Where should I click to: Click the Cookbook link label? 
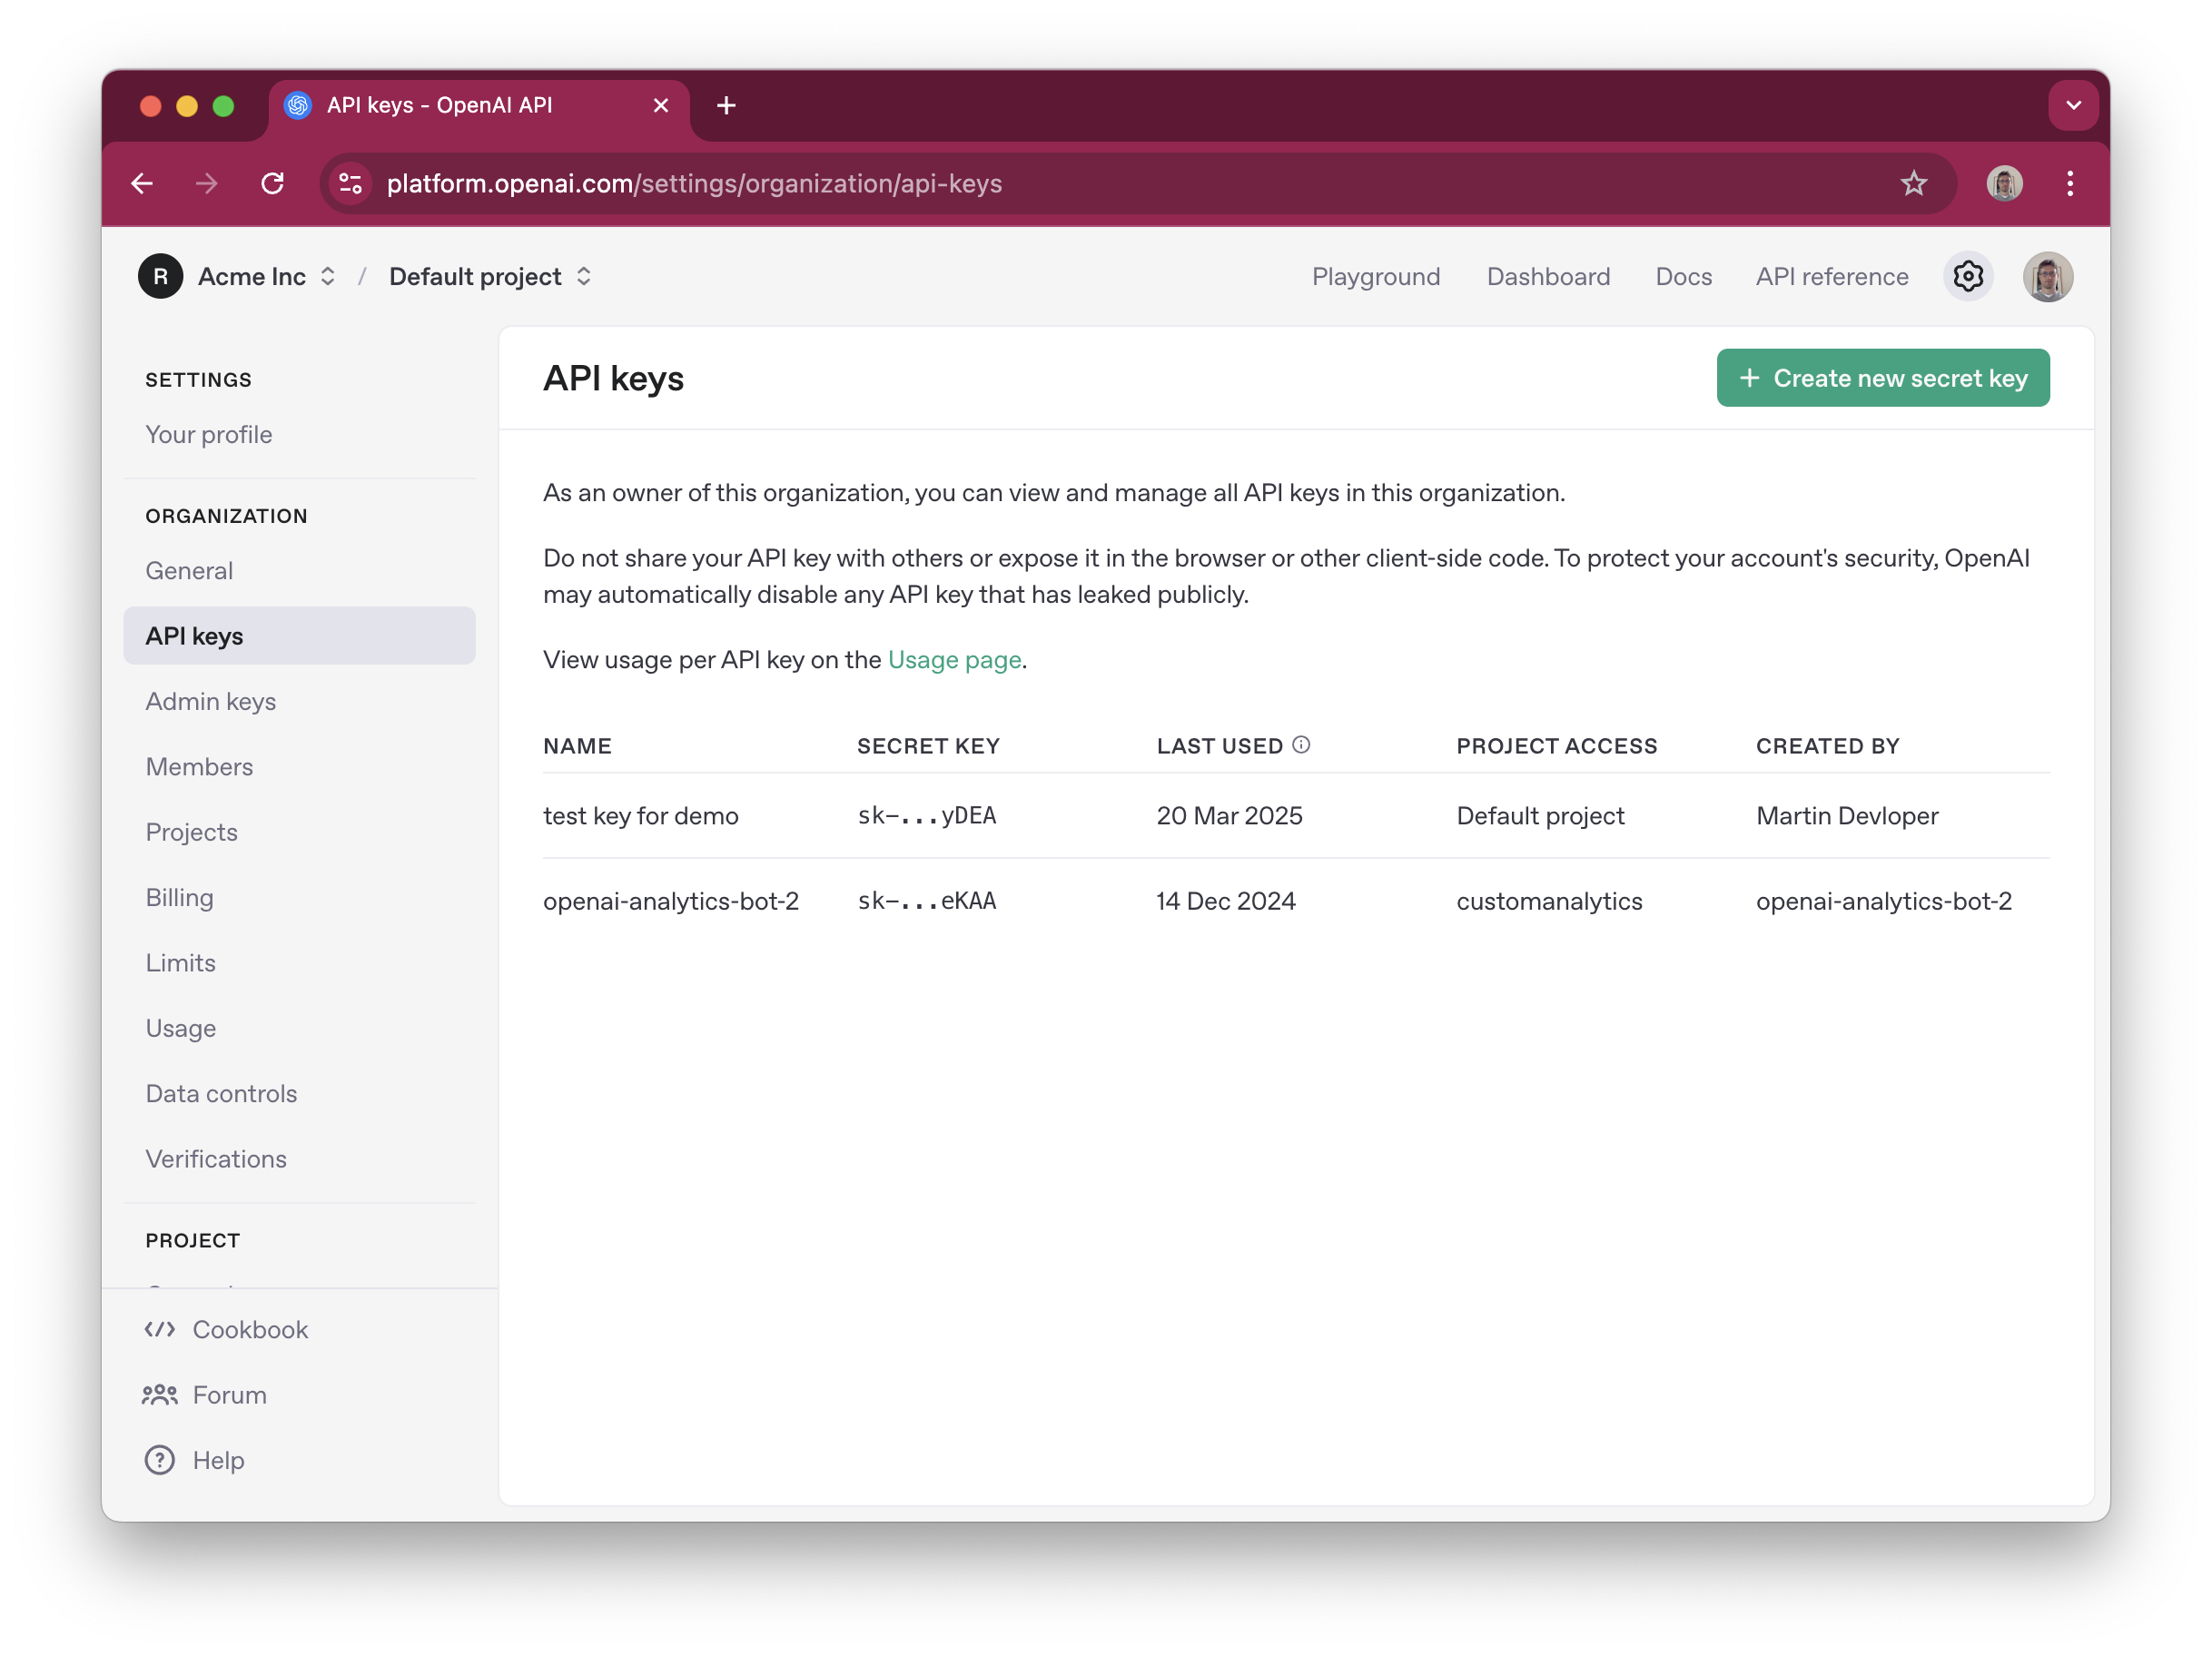250,1330
